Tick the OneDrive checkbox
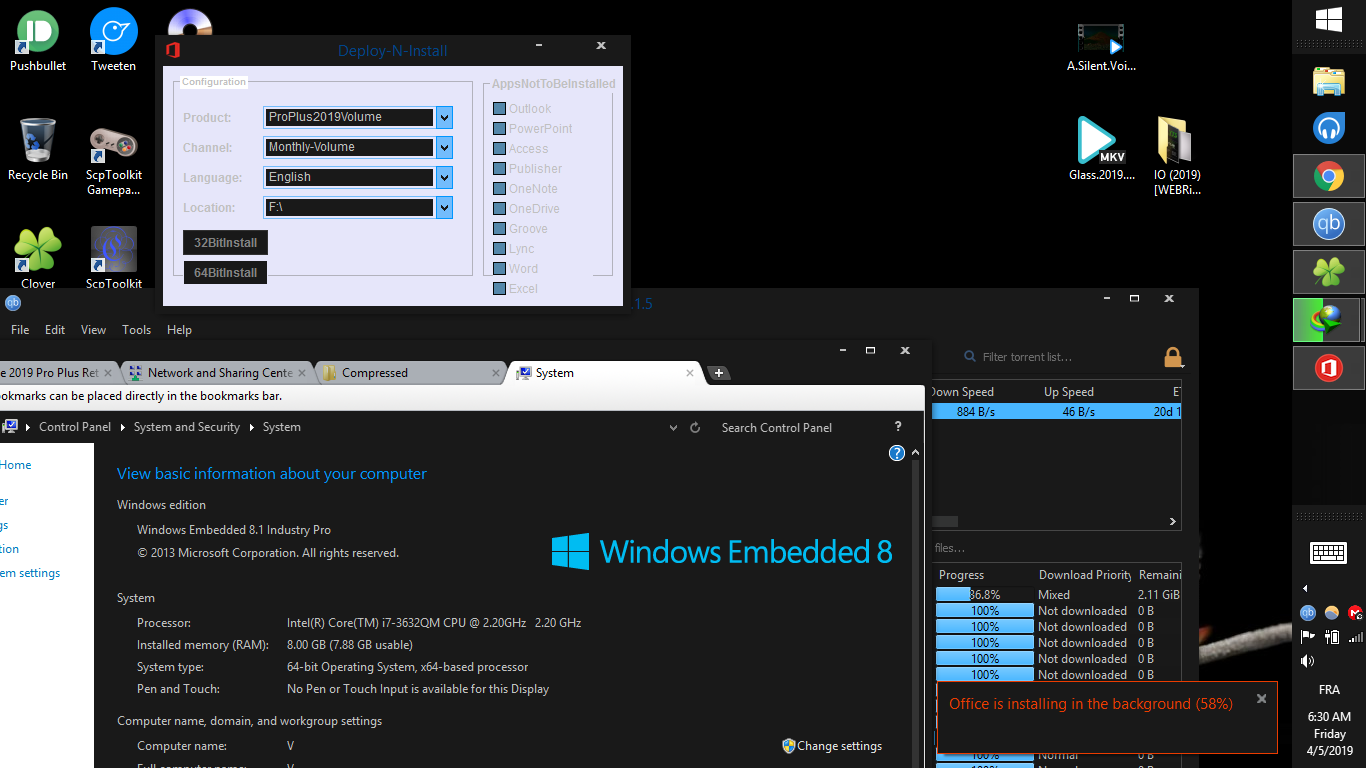The width and height of the screenshot is (1366, 768). pos(499,209)
